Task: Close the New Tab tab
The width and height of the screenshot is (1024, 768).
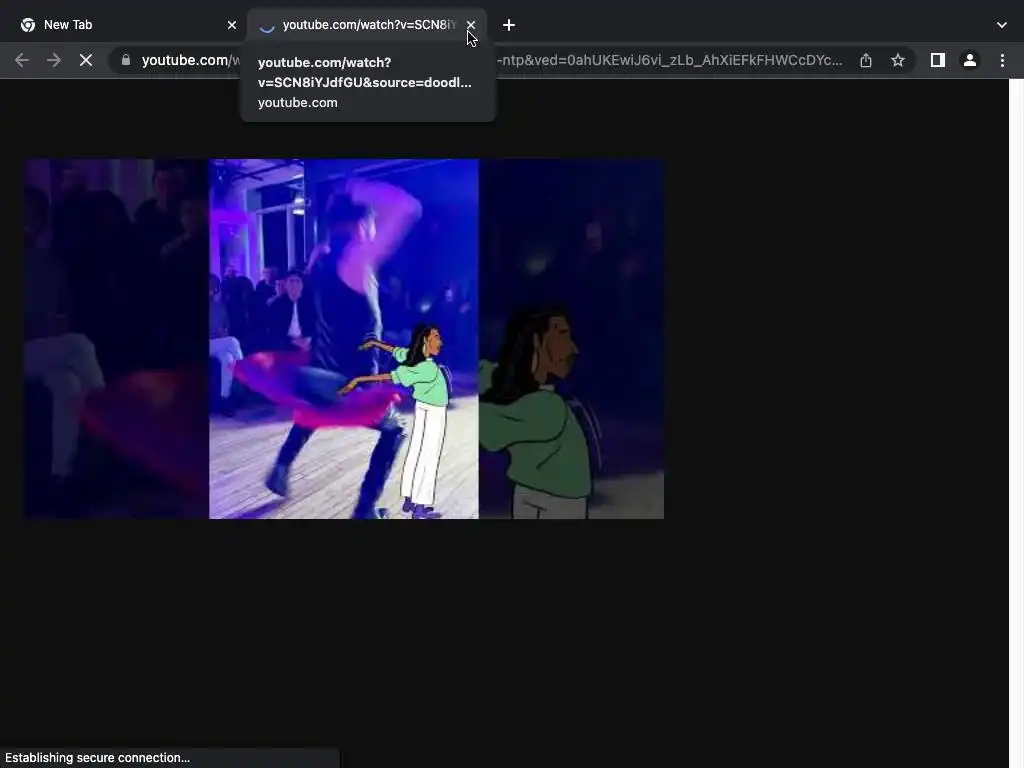Action: [232, 25]
